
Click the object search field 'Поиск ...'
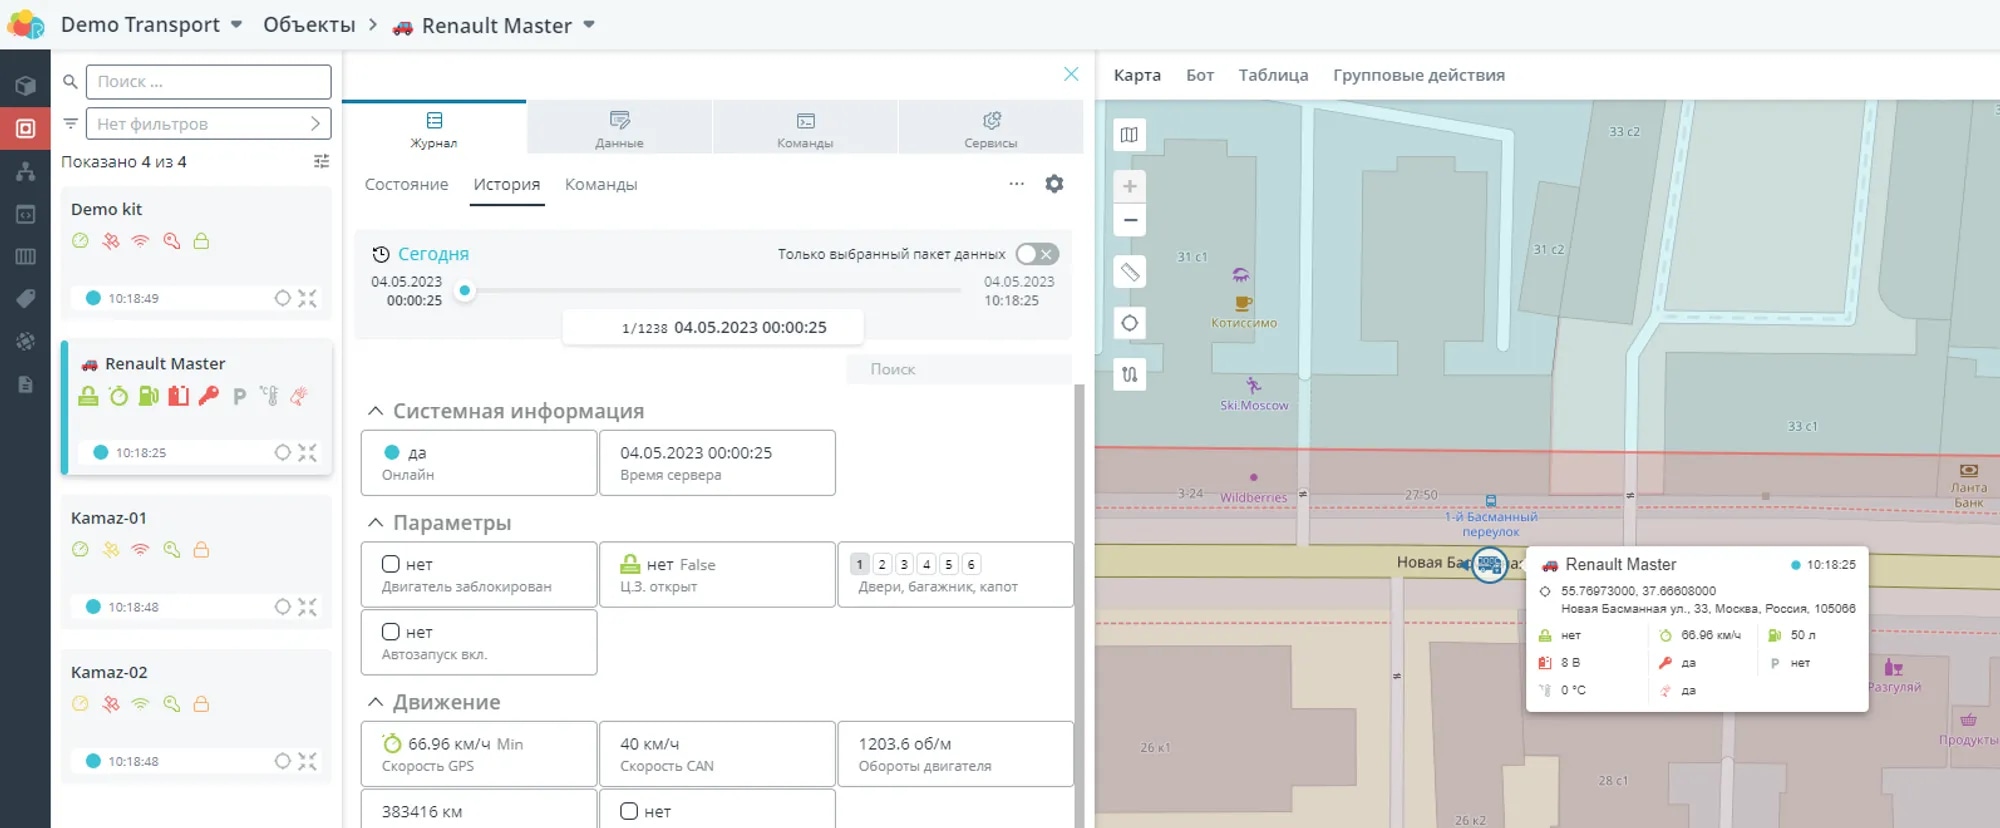[x=208, y=82]
